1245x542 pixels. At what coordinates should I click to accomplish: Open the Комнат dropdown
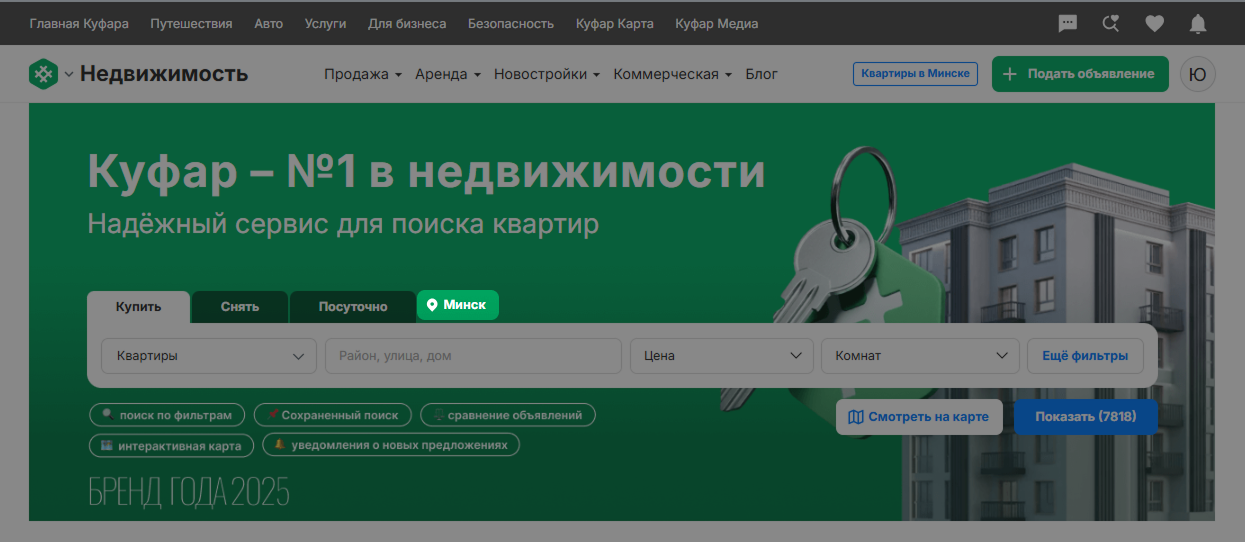(920, 356)
